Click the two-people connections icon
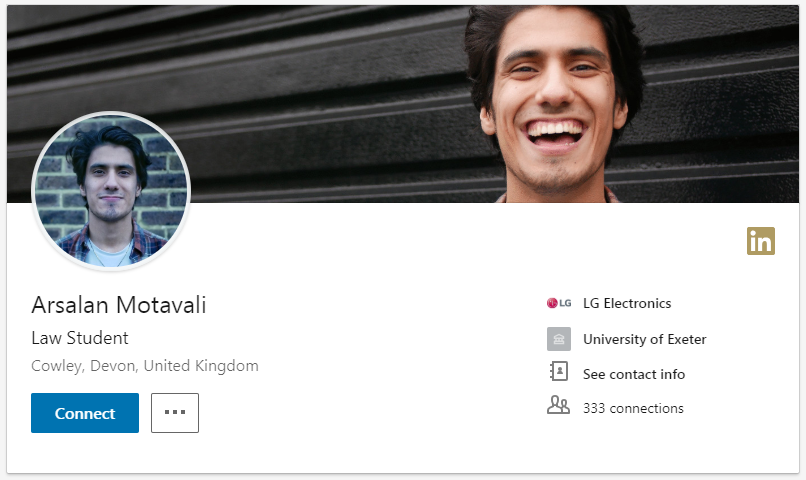The image size is (806, 480). click(558, 405)
